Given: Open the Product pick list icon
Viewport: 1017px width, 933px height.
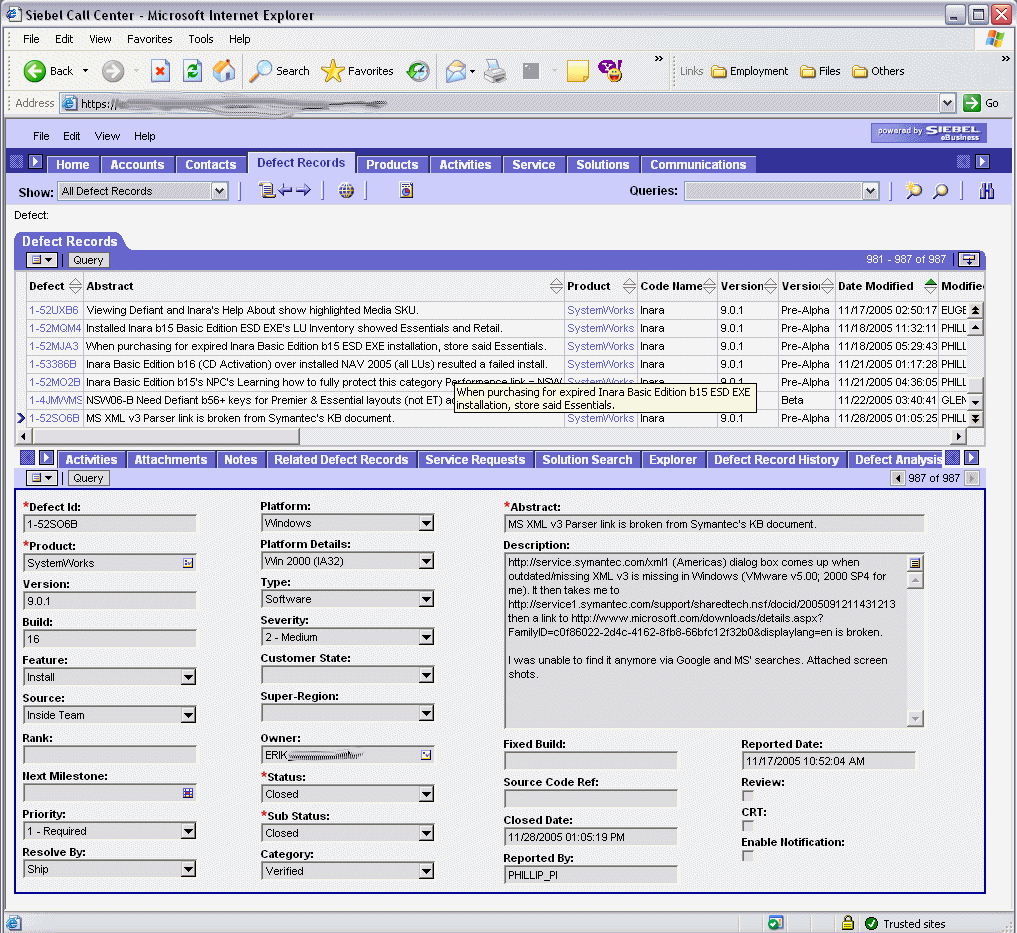Looking at the screenshot, I should (x=188, y=563).
